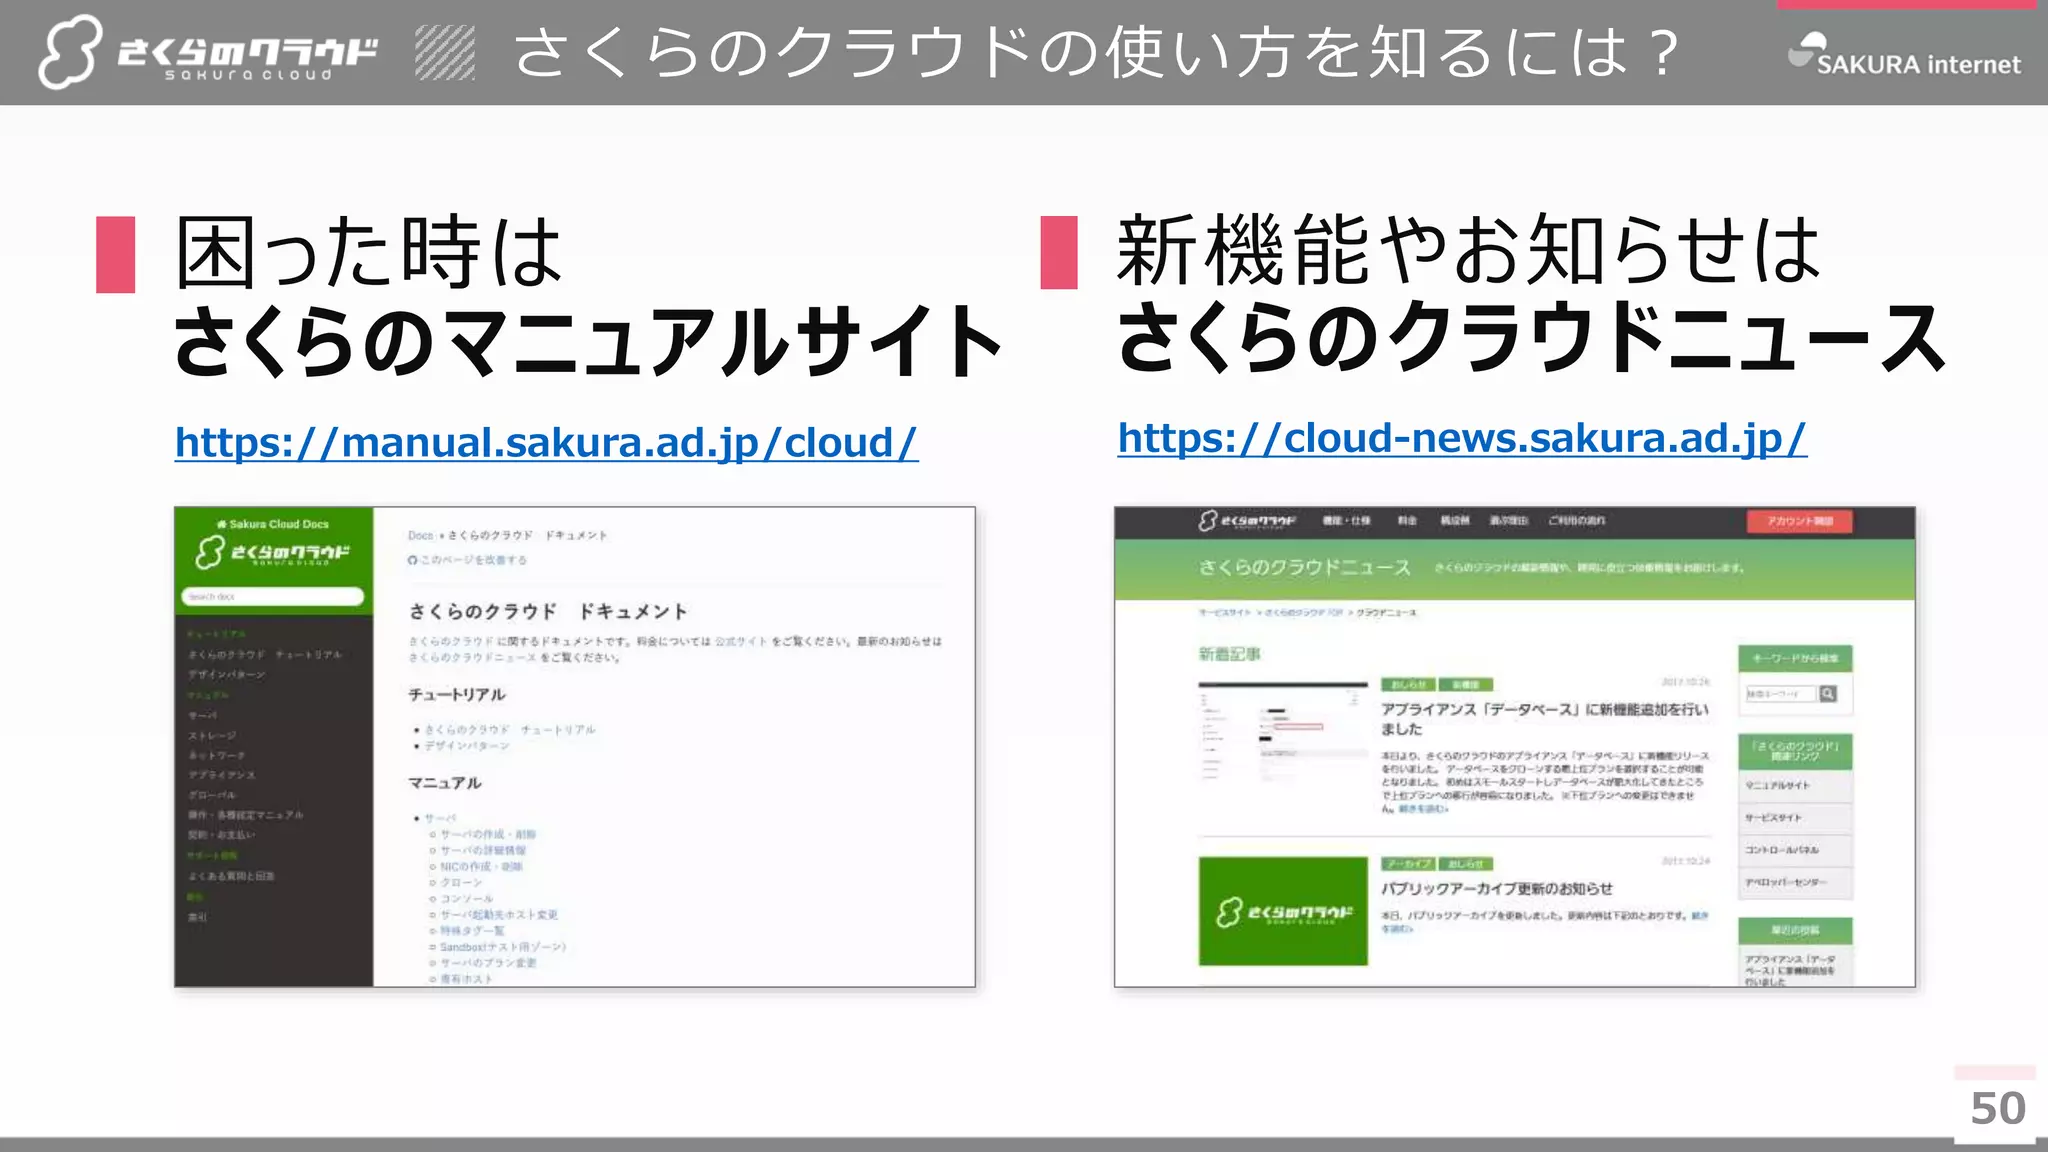Image resolution: width=2048 pixels, height=1152 pixels.
Task: Open 'Sandbox(テスト用ゾーン)' manual link
Action: tap(503, 947)
